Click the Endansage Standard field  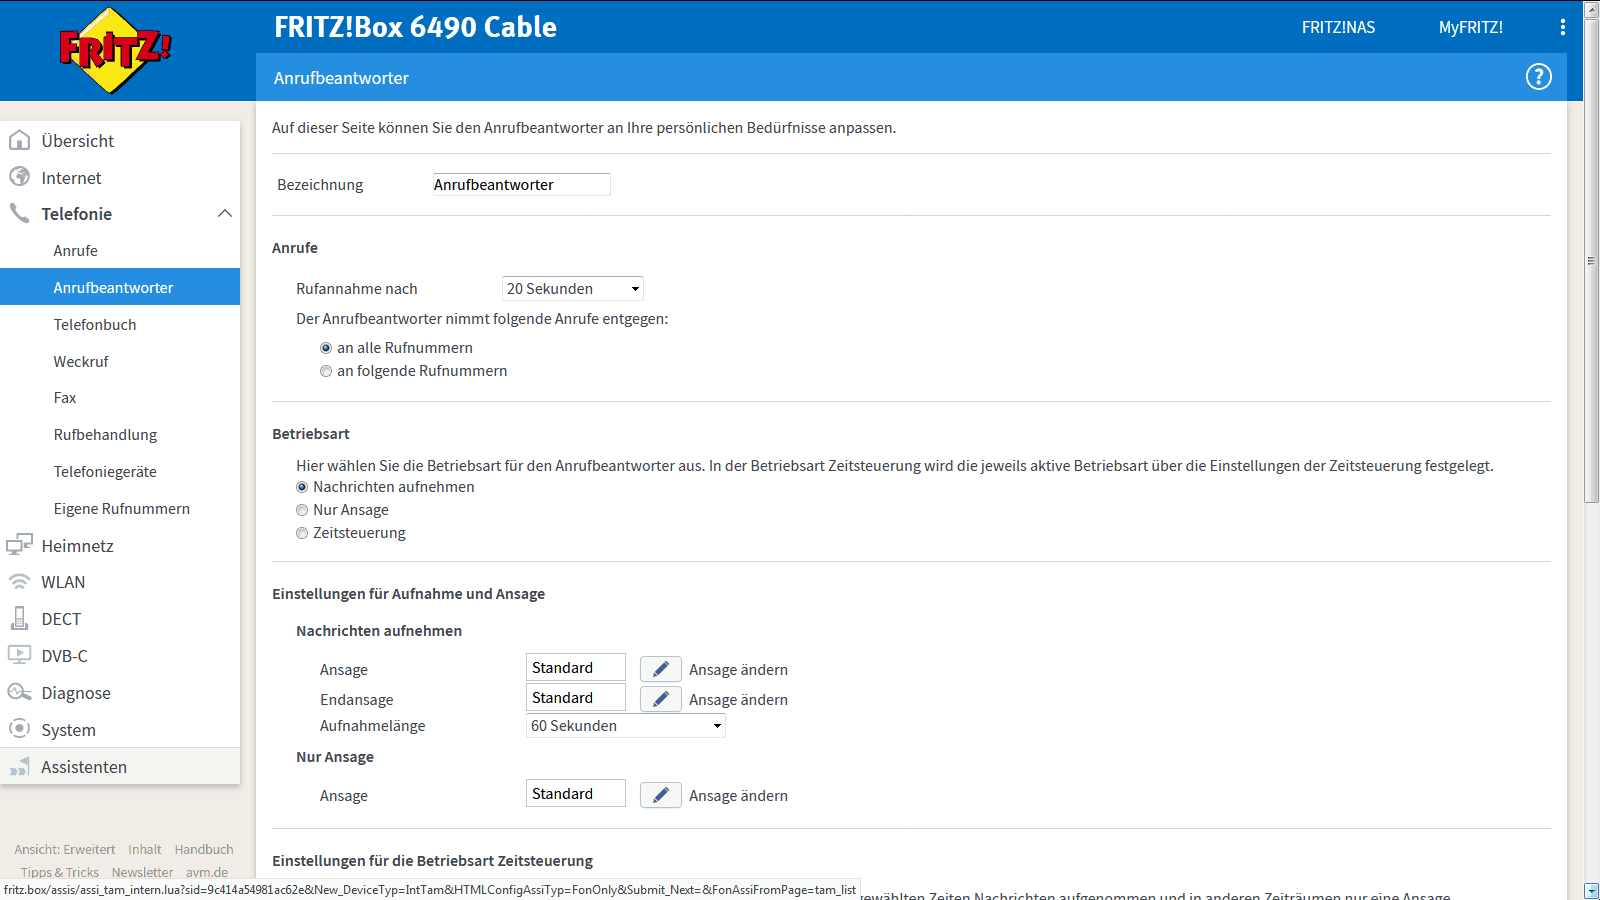576,697
